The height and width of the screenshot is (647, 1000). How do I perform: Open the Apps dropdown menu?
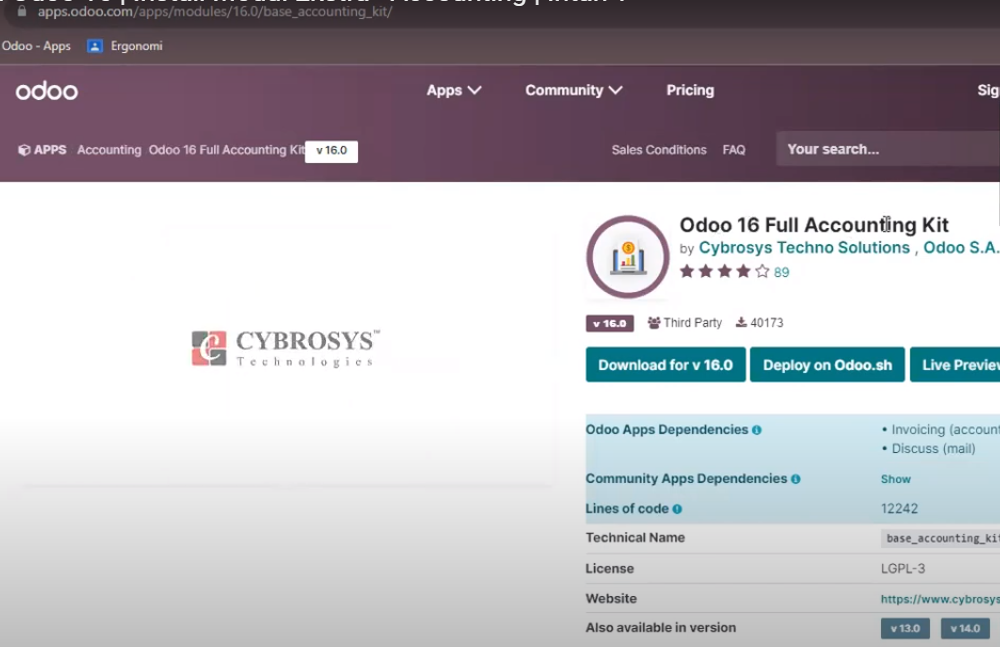point(454,90)
